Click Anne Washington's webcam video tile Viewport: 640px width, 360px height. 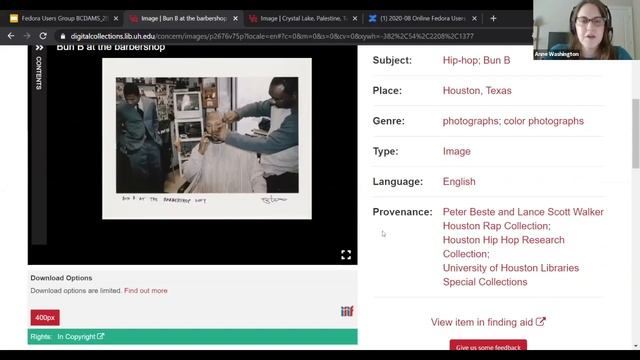click(586, 30)
